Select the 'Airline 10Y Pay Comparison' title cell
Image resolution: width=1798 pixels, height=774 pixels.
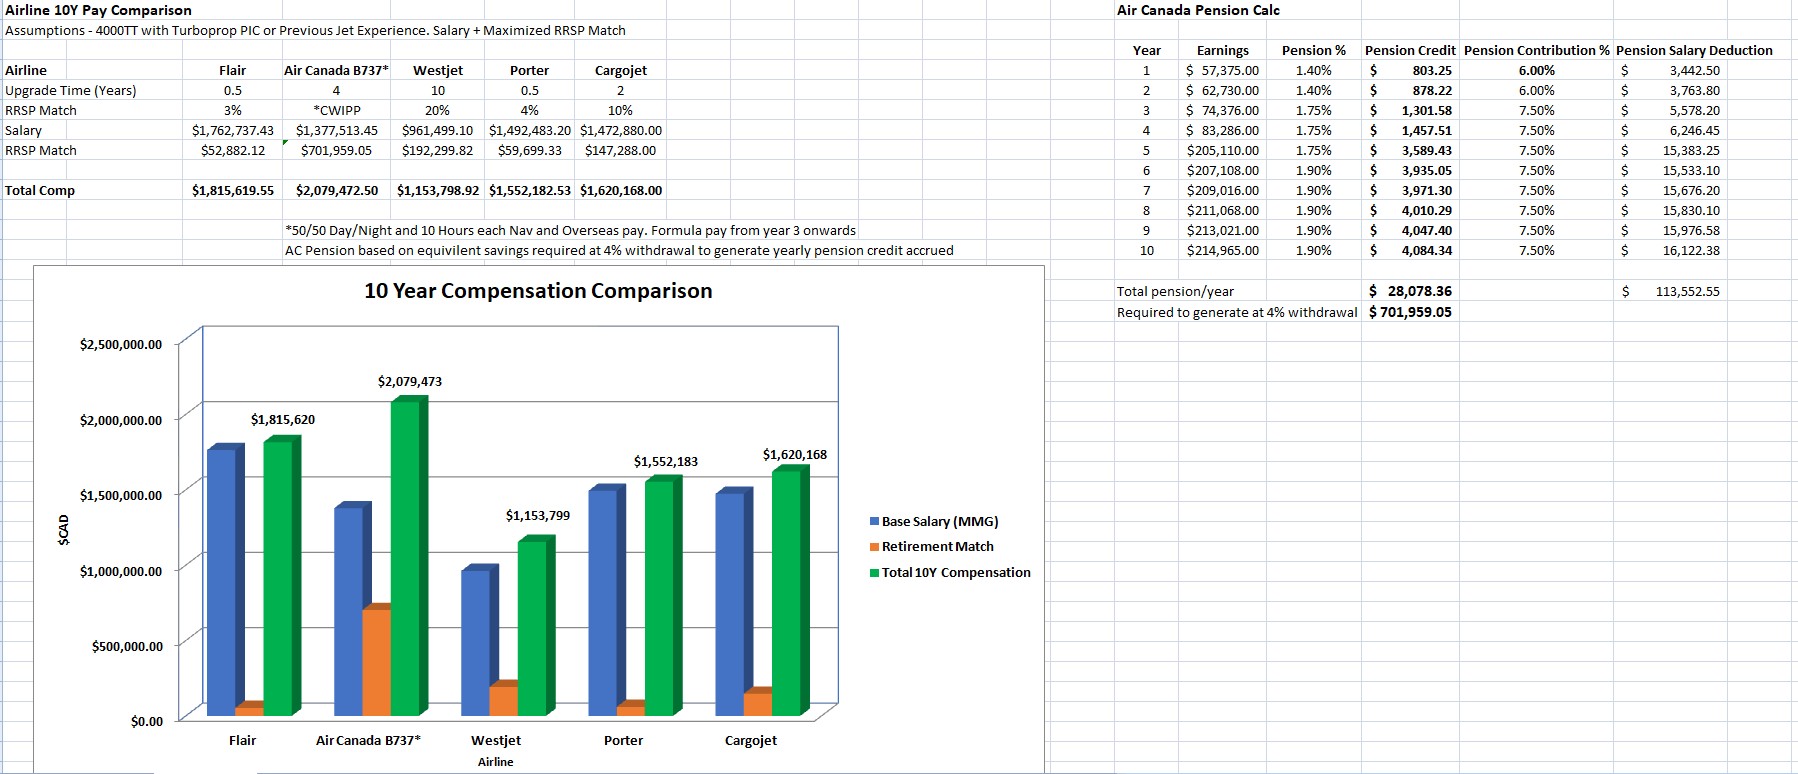tap(98, 10)
